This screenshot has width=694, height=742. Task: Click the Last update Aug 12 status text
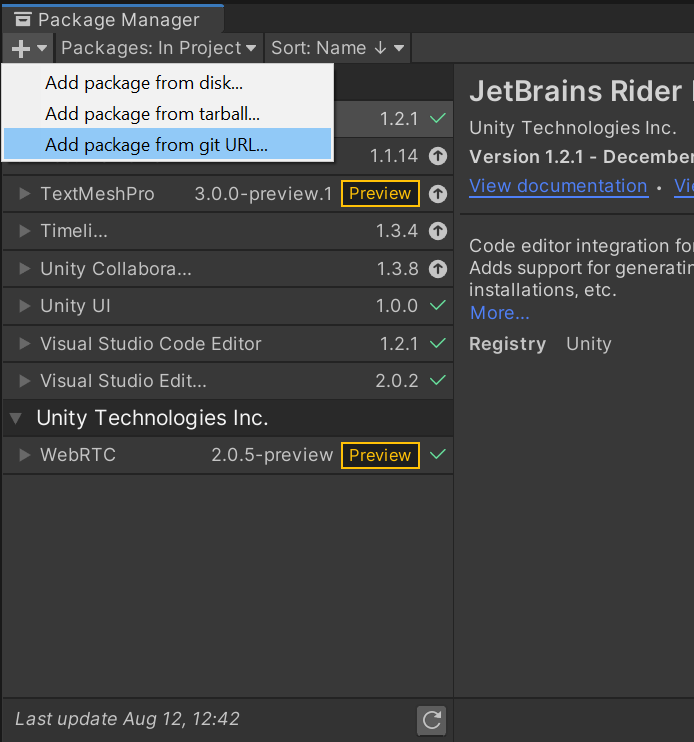(x=127, y=719)
